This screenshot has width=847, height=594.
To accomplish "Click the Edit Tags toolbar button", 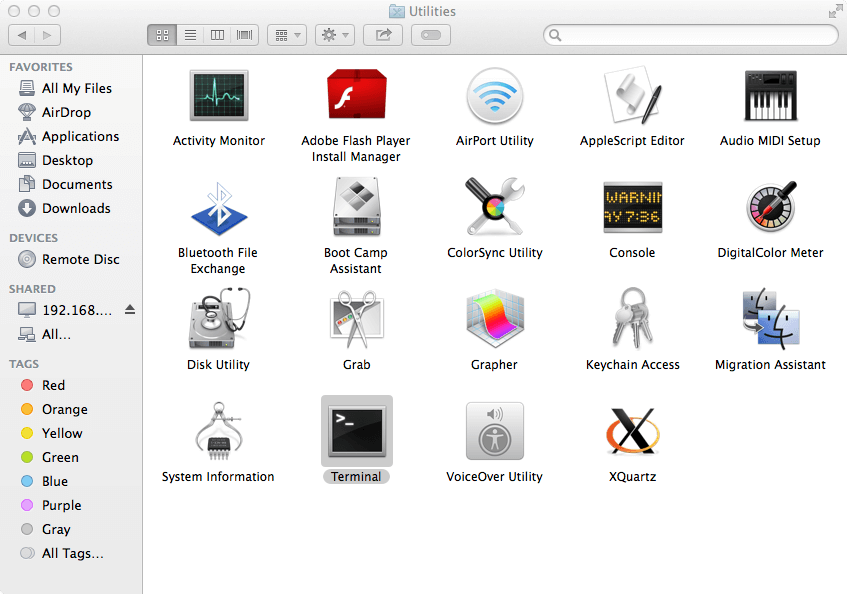I will [x=431, y=35].
